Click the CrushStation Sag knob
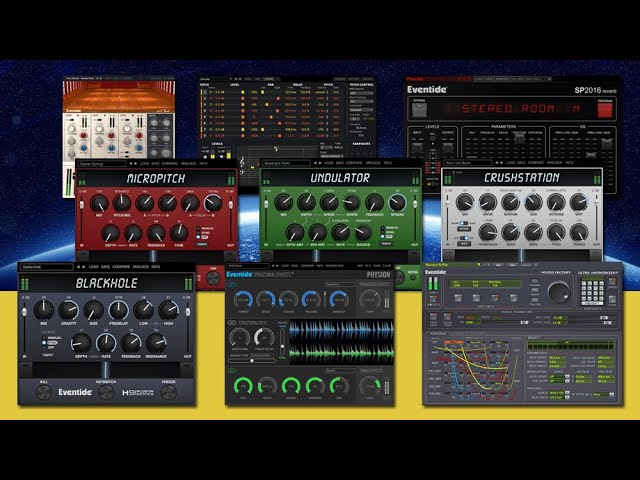The width and height of the screenshot is (640, 480). point(533,202)
